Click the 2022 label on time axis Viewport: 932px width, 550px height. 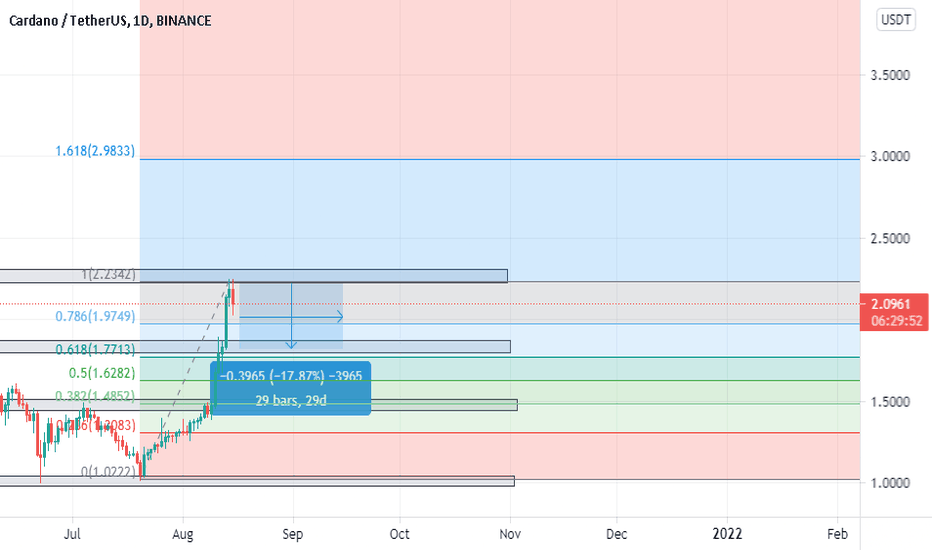(728, 534)
